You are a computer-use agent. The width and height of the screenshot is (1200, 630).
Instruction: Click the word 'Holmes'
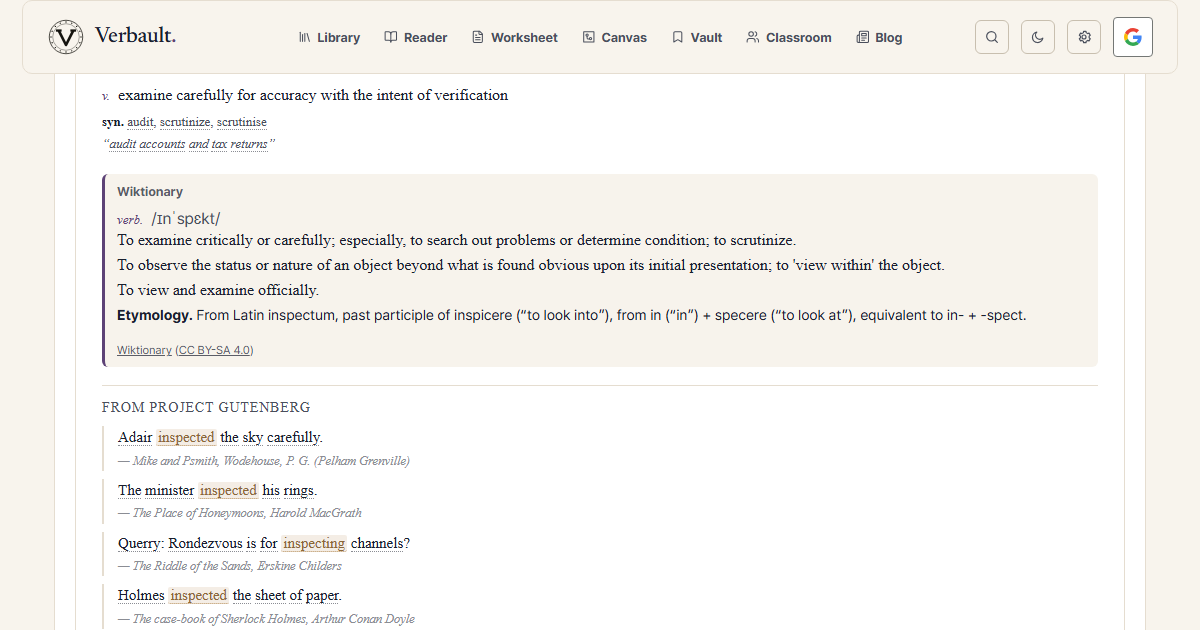(x=141, y=595)
